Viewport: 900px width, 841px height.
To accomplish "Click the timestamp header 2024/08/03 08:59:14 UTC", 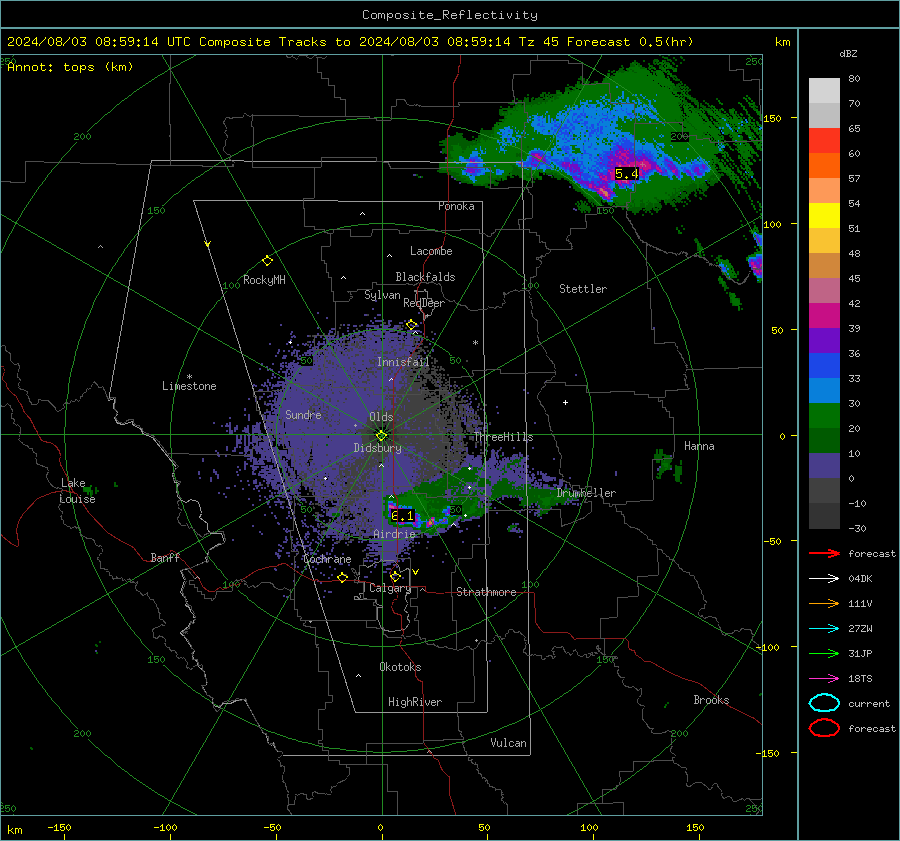I will (x=99, y=42).
